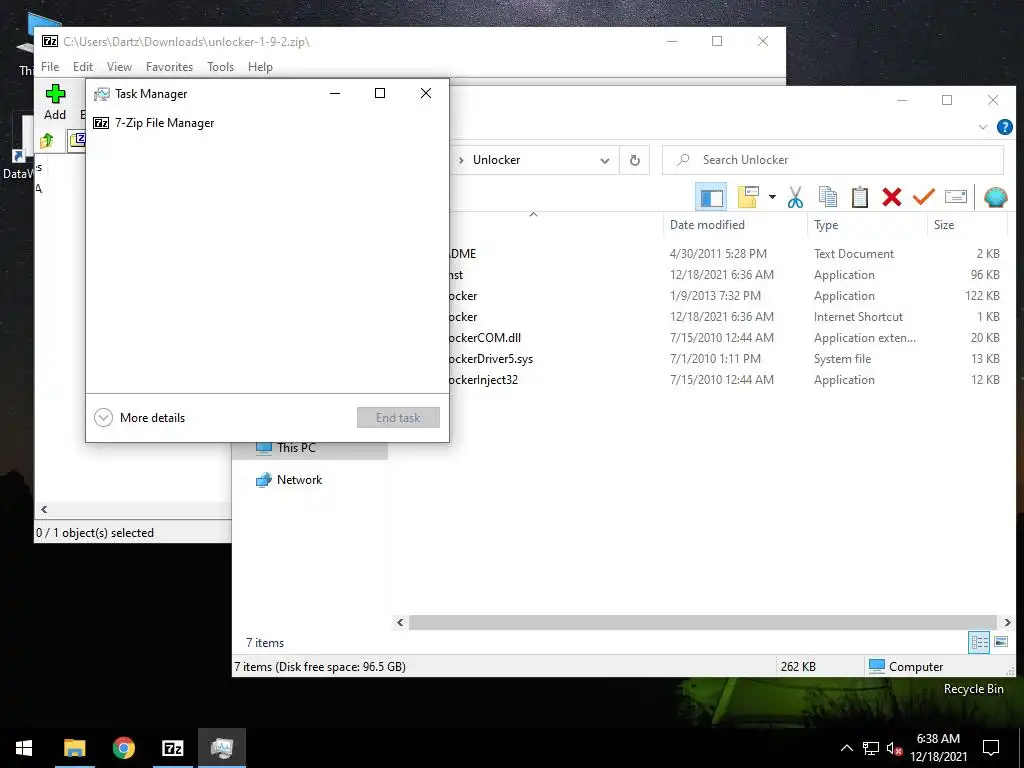Expand More details in Task Manager
The width and height of the screenshot is (1024, 768).
tap(140, 418)
